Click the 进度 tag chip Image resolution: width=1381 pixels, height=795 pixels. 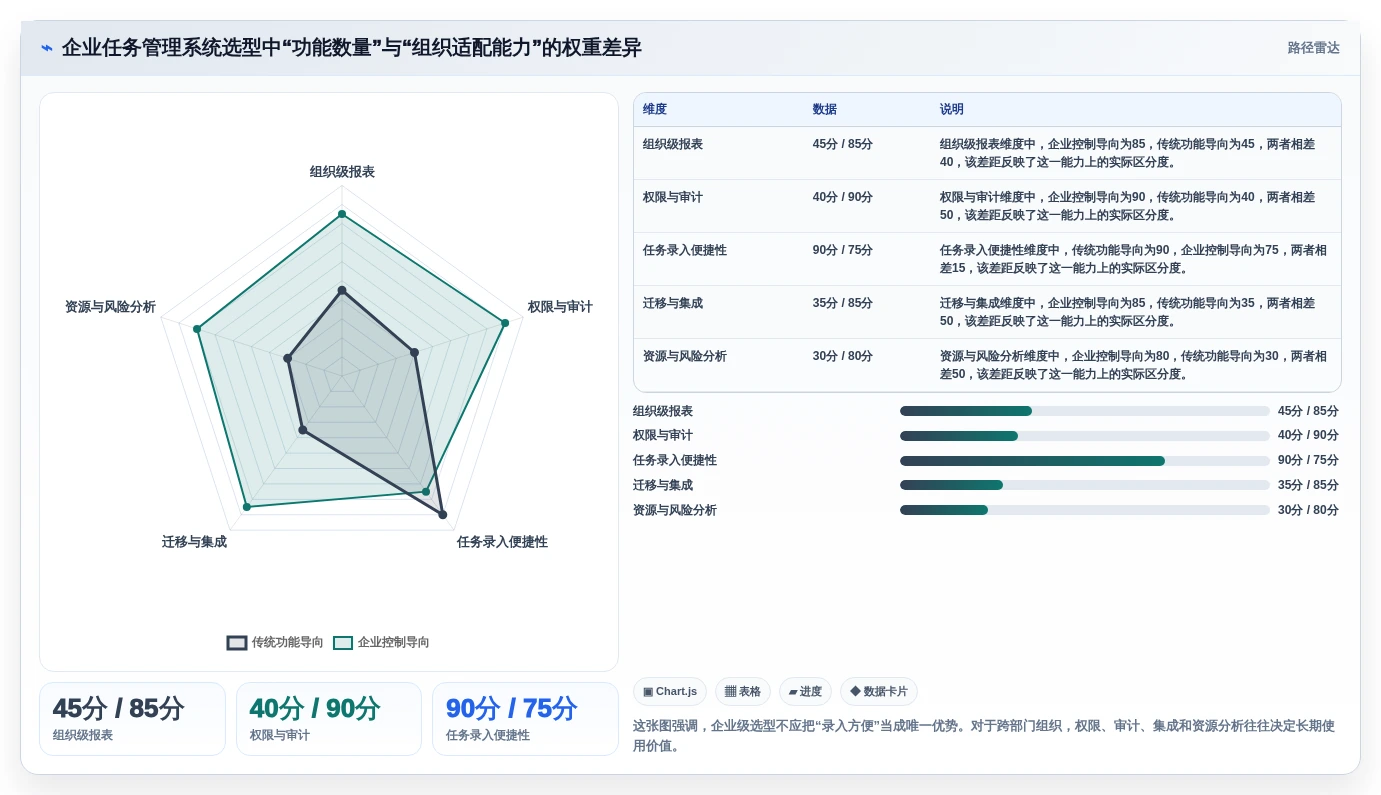(x=805, y=692)
